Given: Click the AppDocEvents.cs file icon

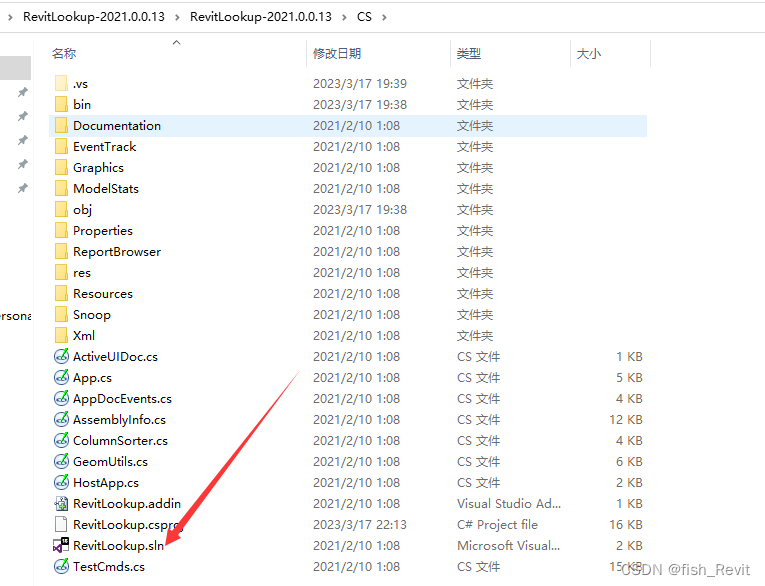Looking at the screenshot, I should point(61,398).
